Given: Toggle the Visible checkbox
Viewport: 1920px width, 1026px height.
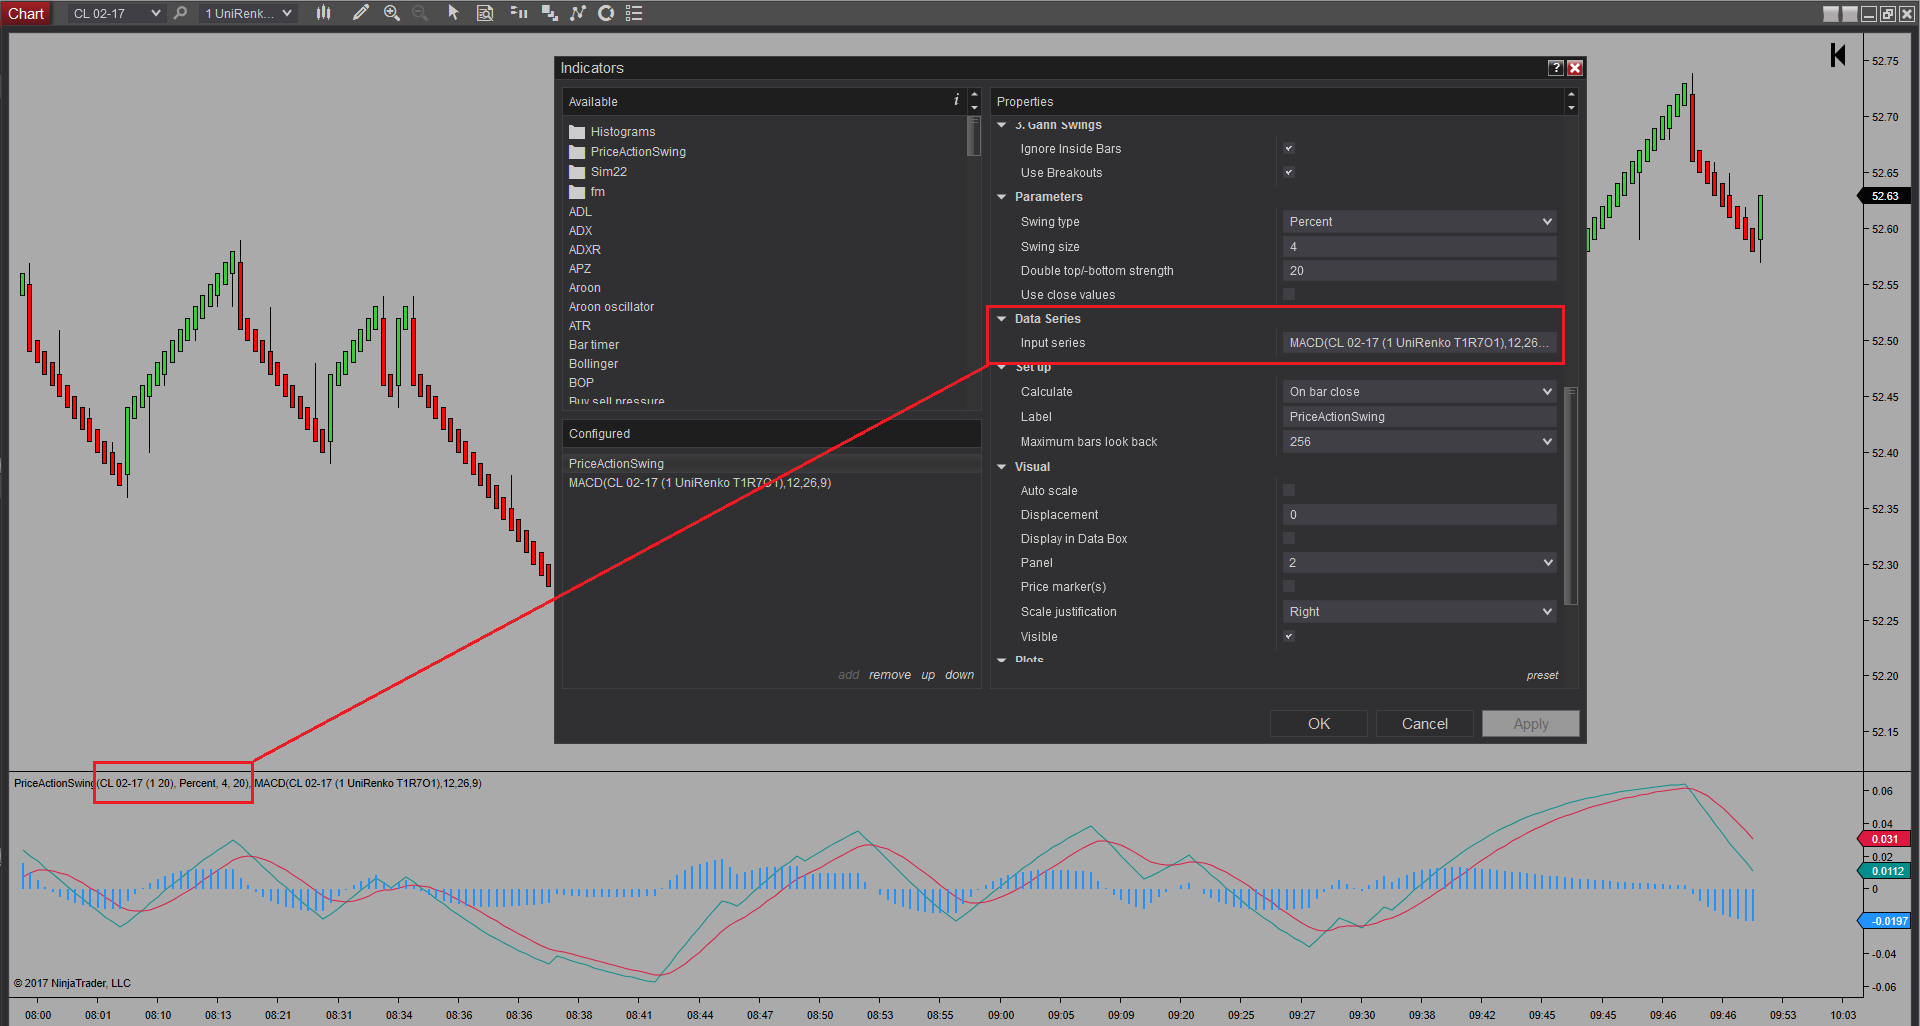Looking at the screenshot, I should tap(1289, 636).
